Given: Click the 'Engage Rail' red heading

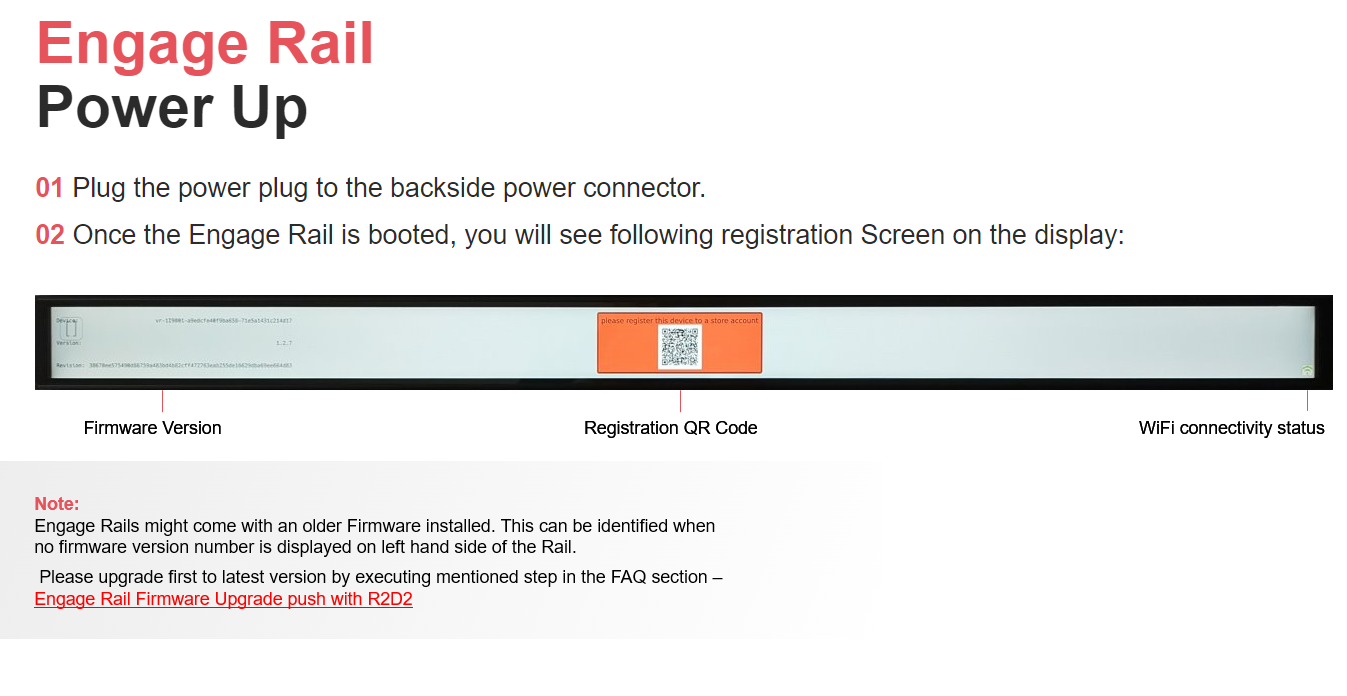Looking at the screenshot, I should pos(205,45).
